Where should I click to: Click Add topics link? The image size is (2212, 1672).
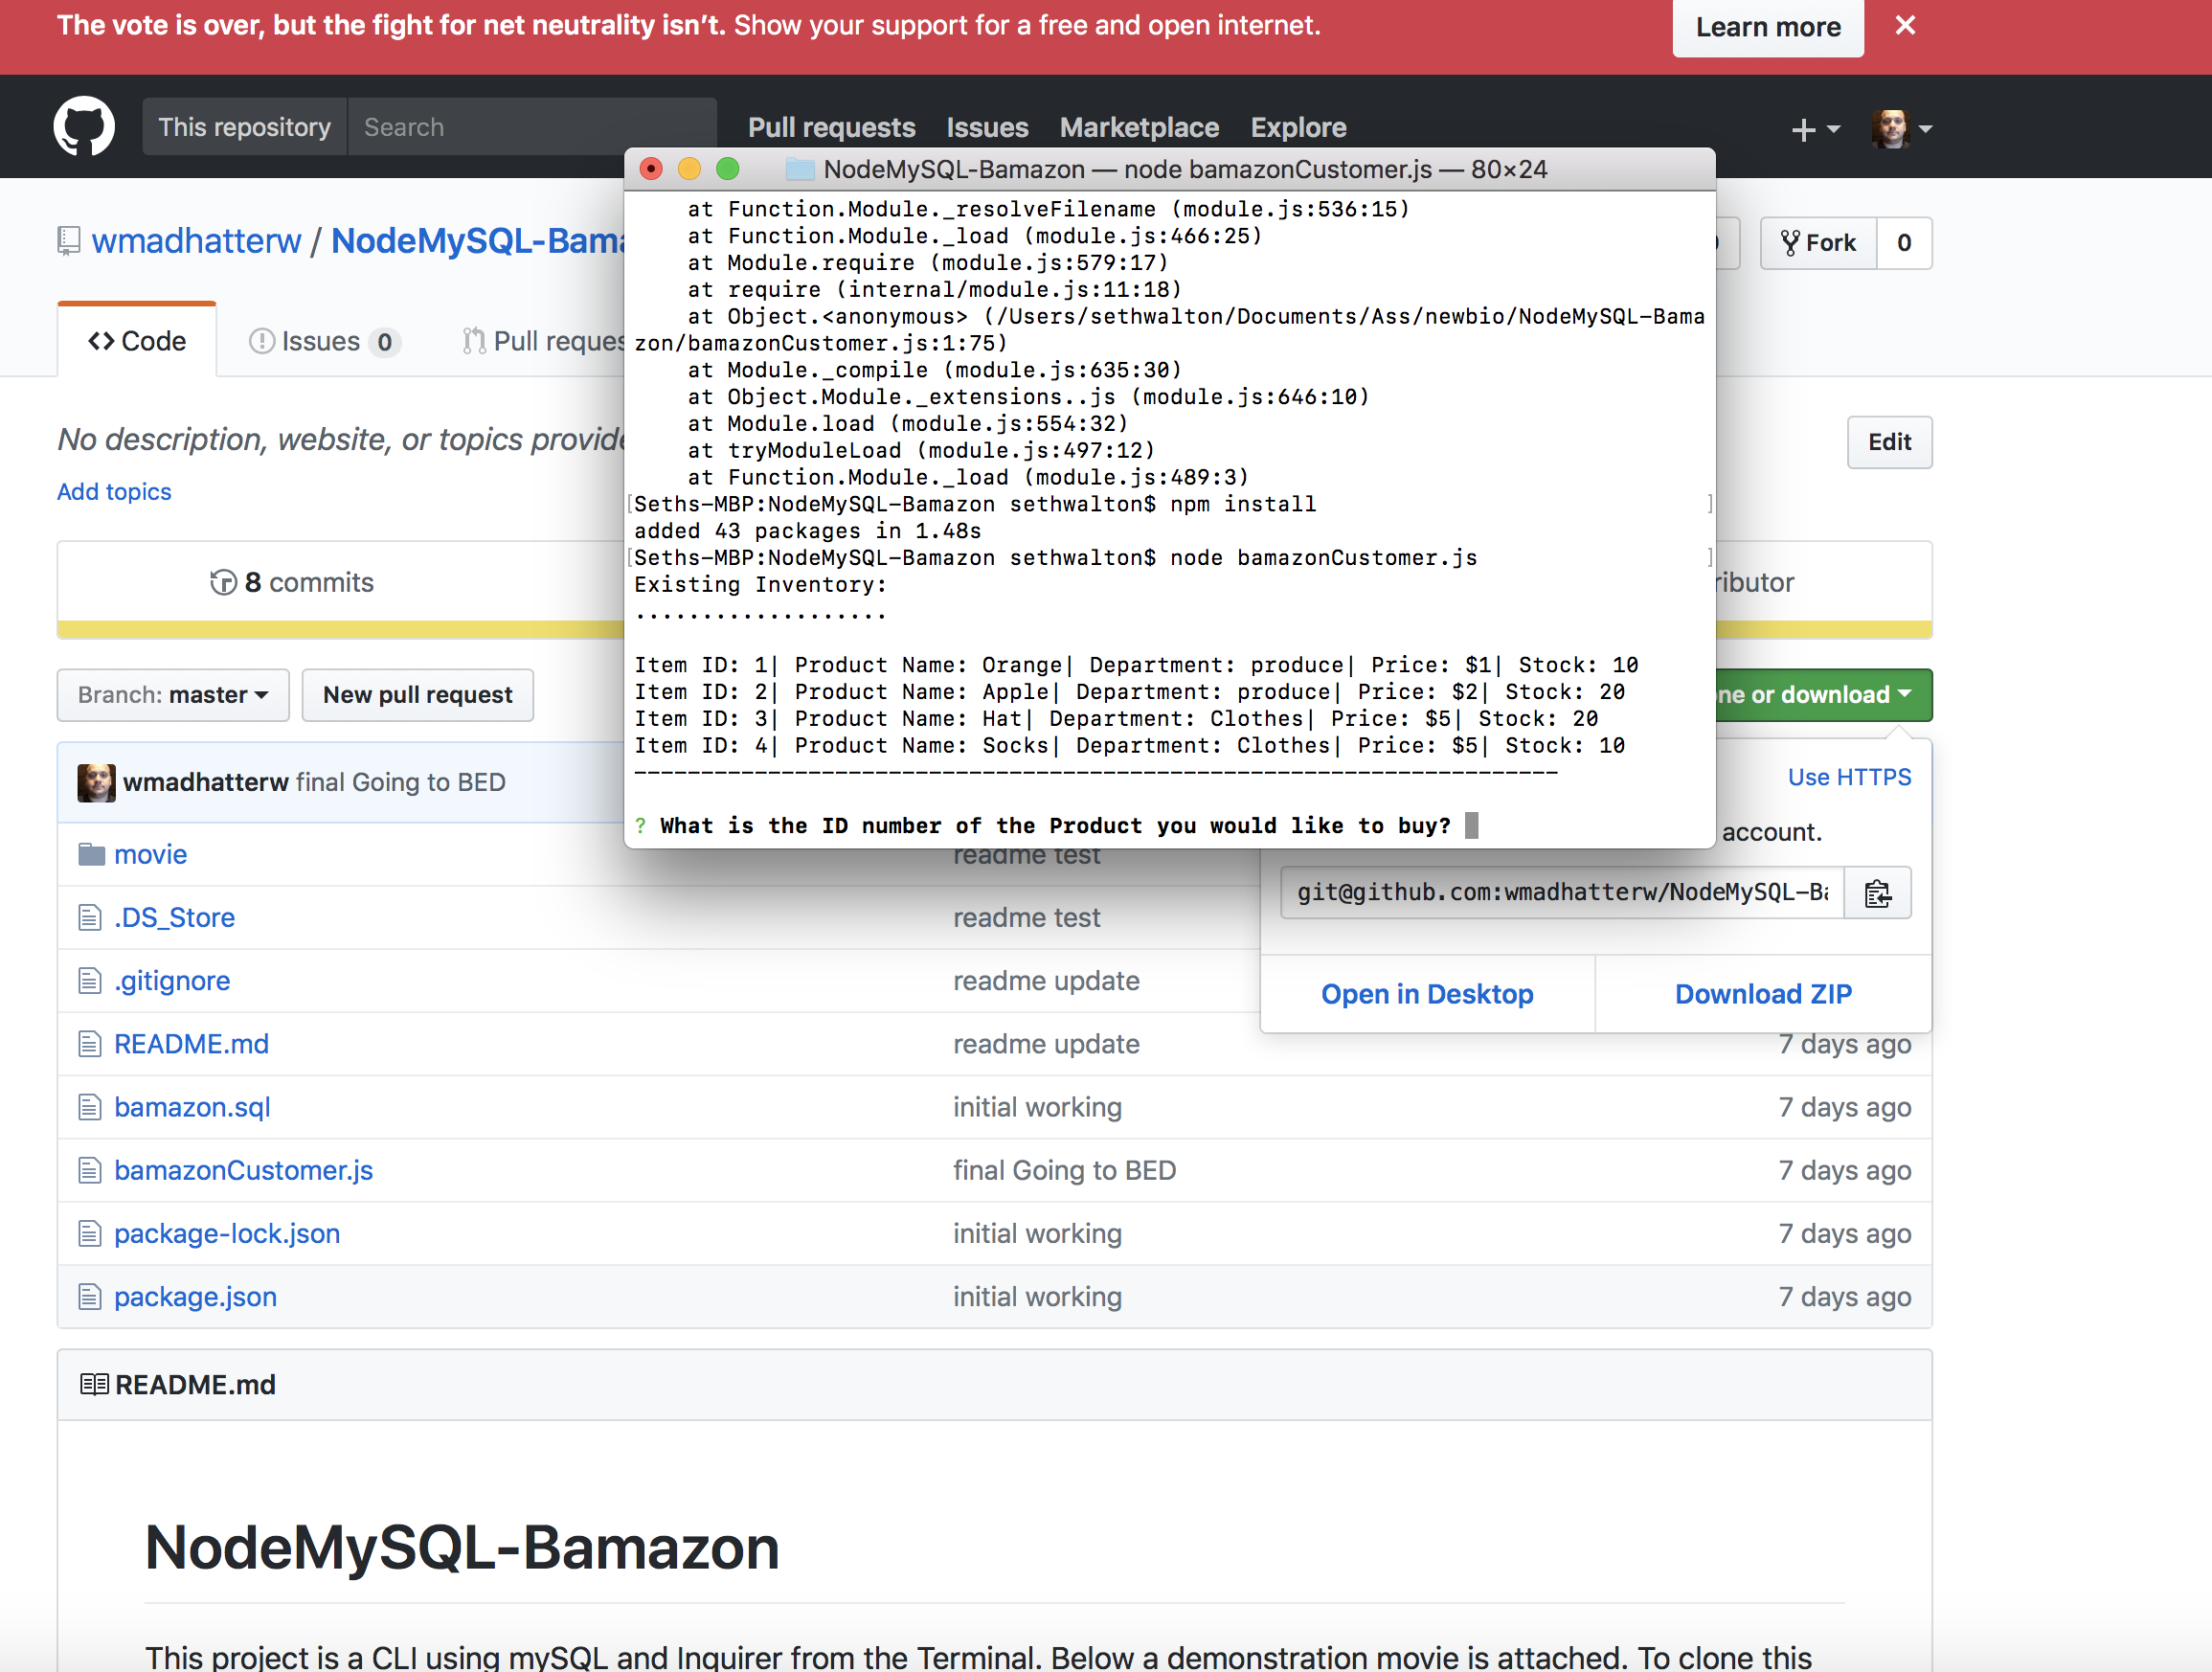tap(114, 488)
